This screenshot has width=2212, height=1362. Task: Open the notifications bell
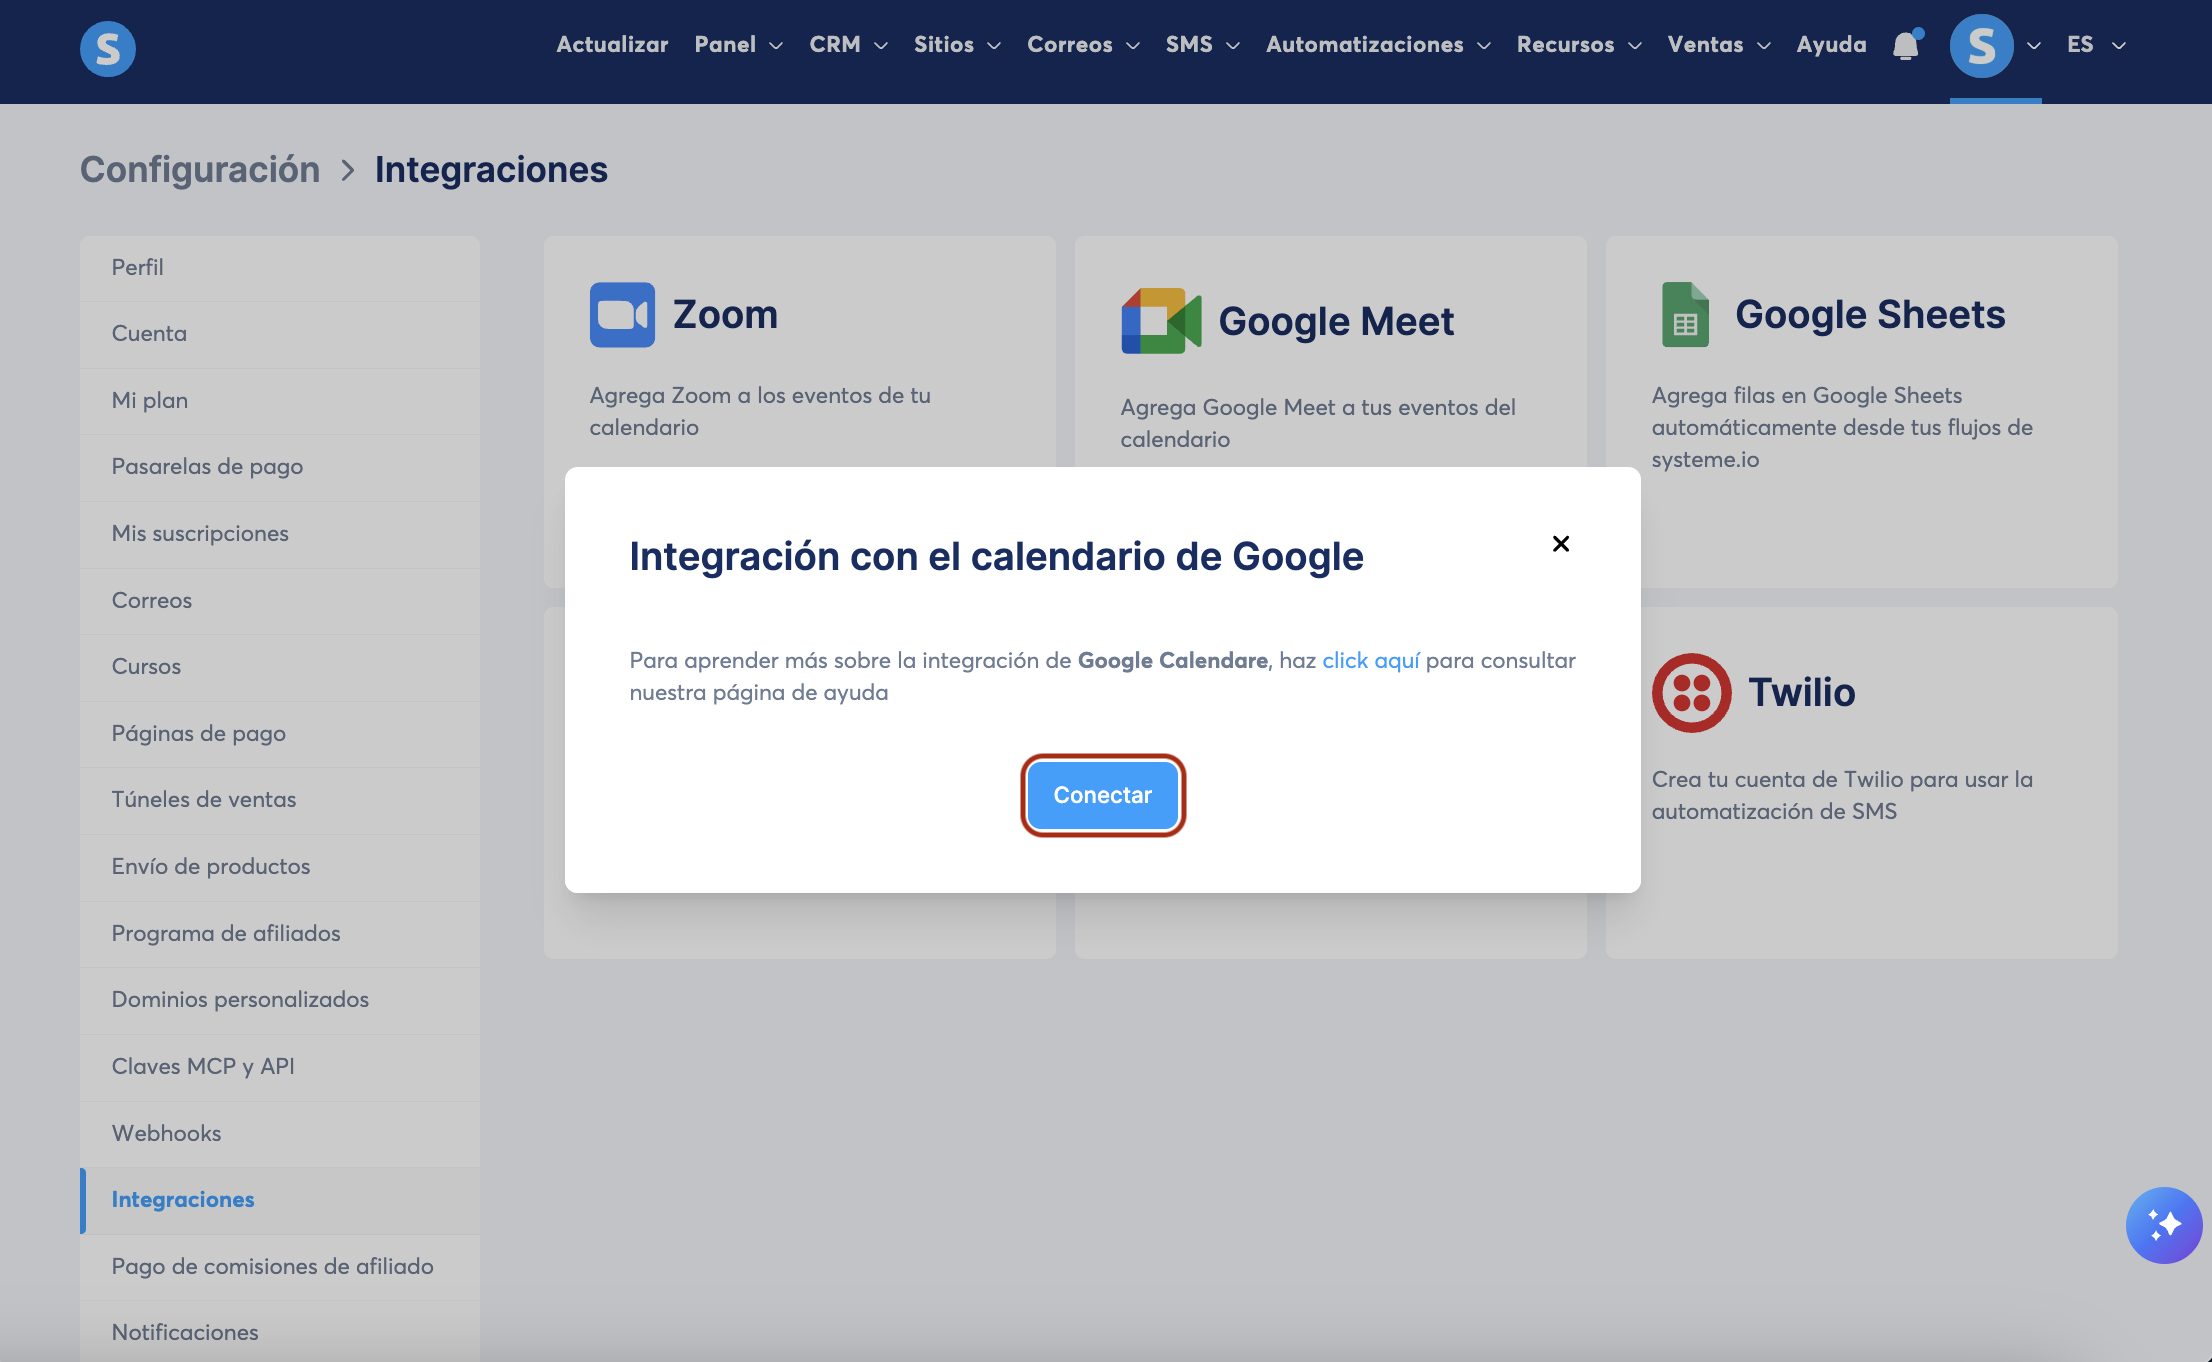(x=1906, y=45)
